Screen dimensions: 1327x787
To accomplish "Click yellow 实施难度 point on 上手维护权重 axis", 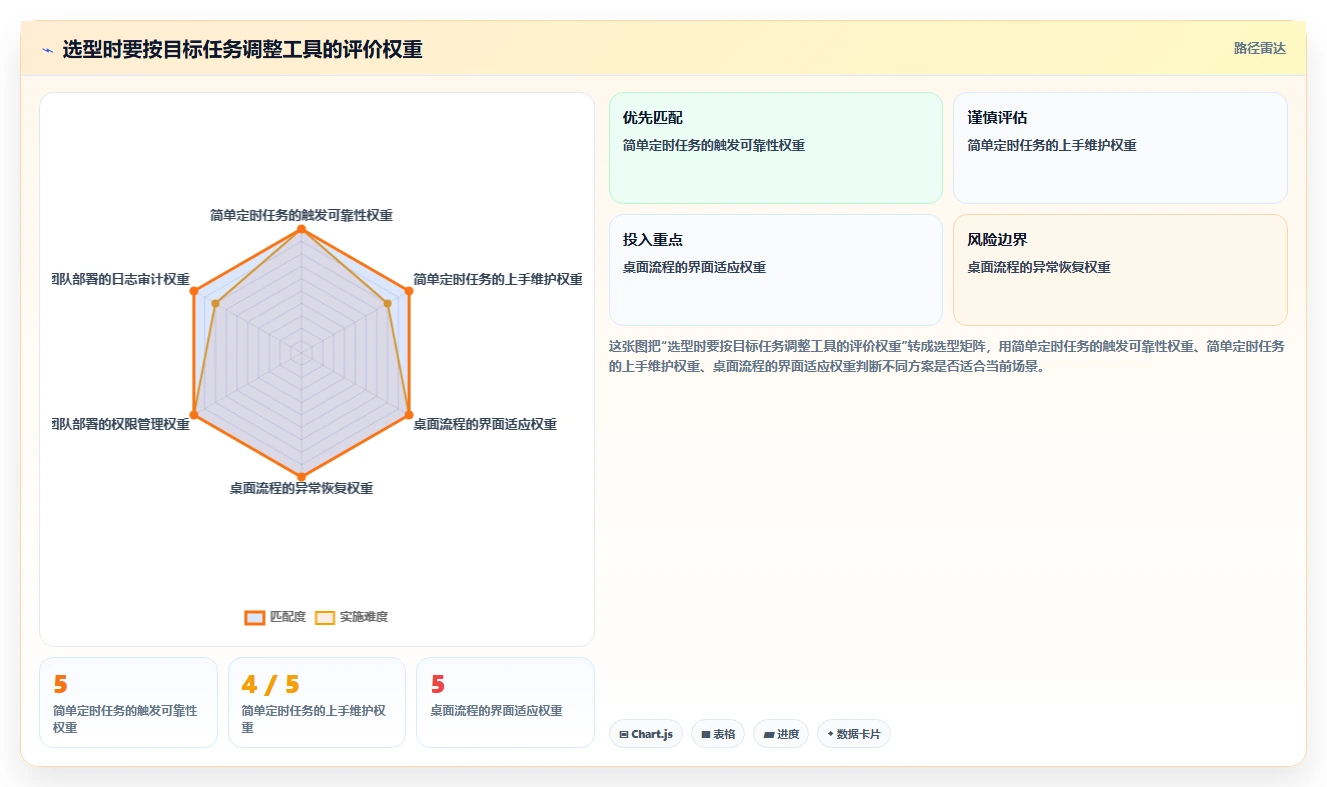I will click(x=387, y=303).
